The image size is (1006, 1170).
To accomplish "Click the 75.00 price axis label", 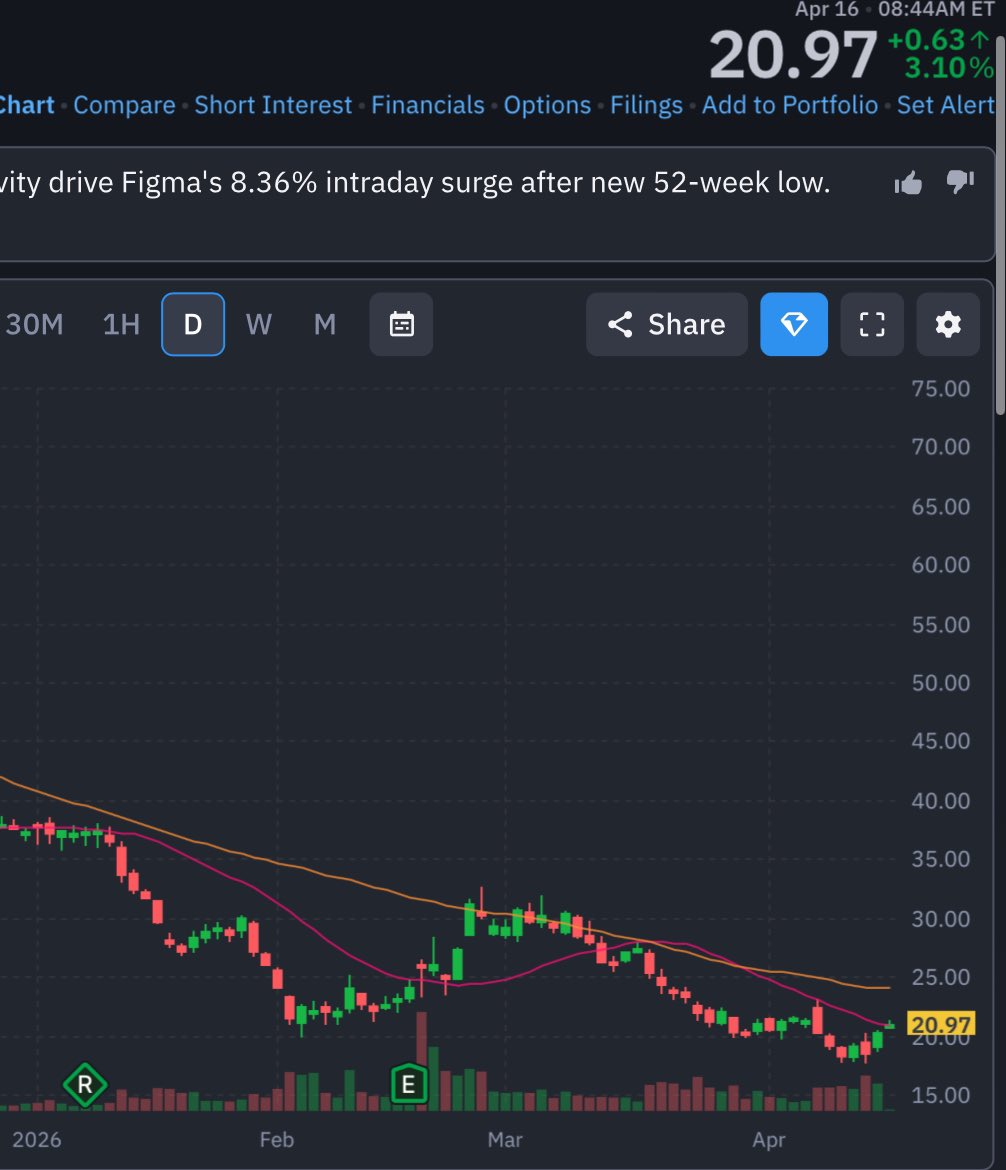I will 940,389.
